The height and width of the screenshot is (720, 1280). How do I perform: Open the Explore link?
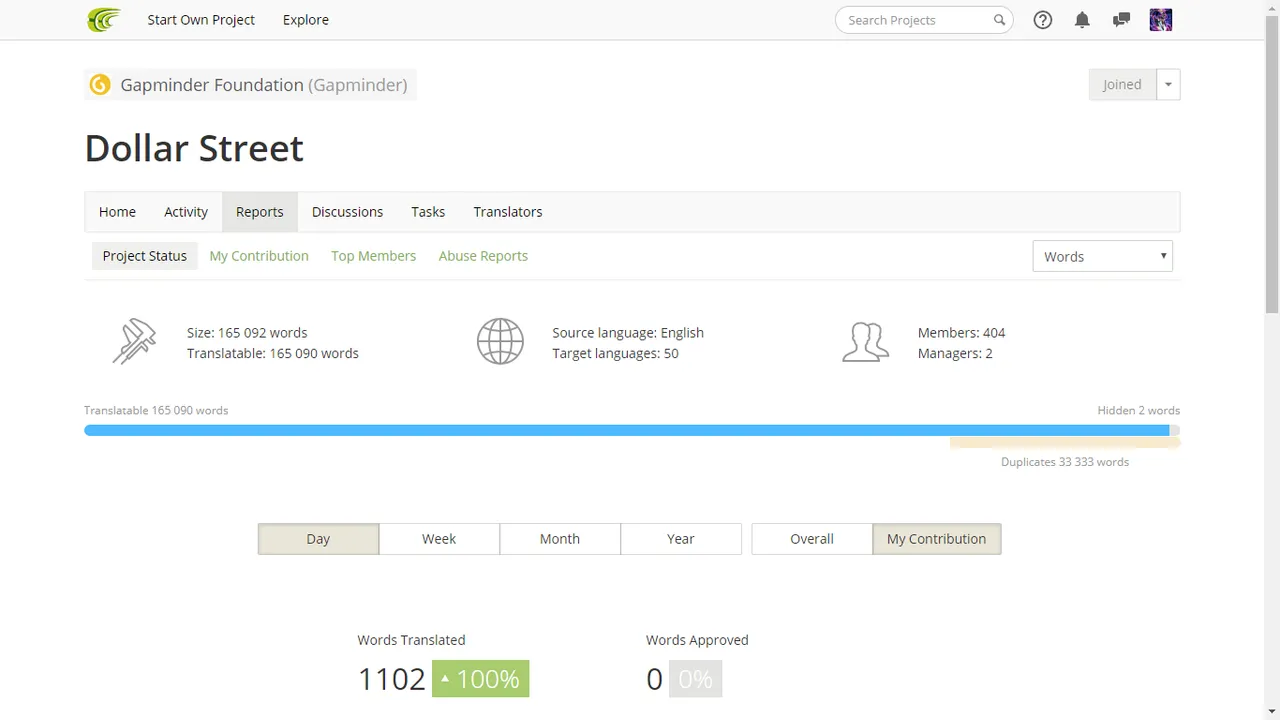(x=306, y=20)
